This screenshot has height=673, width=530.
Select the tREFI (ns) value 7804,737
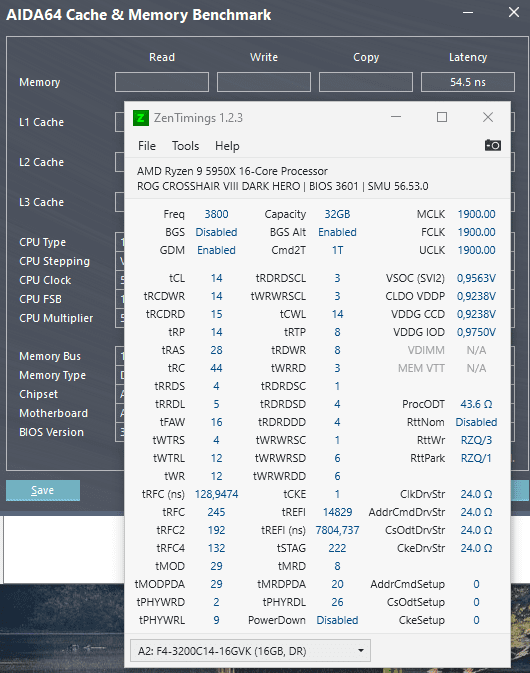(337, 531)
